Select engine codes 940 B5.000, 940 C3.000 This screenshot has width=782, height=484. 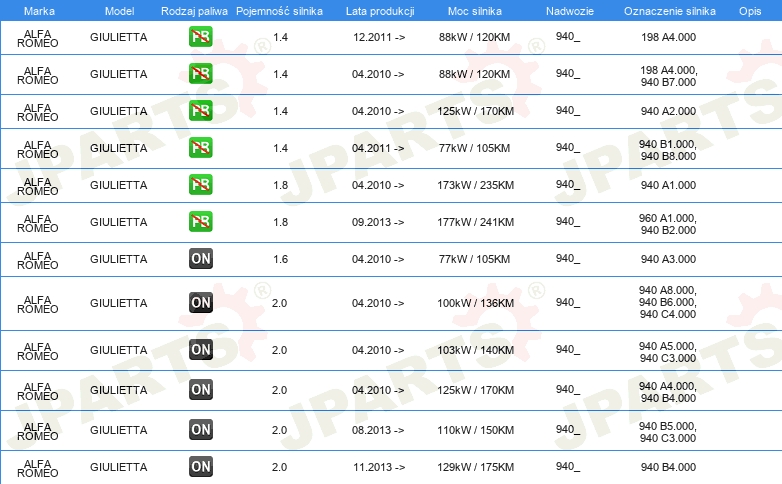pyautogui.click(x=668, y=432)
